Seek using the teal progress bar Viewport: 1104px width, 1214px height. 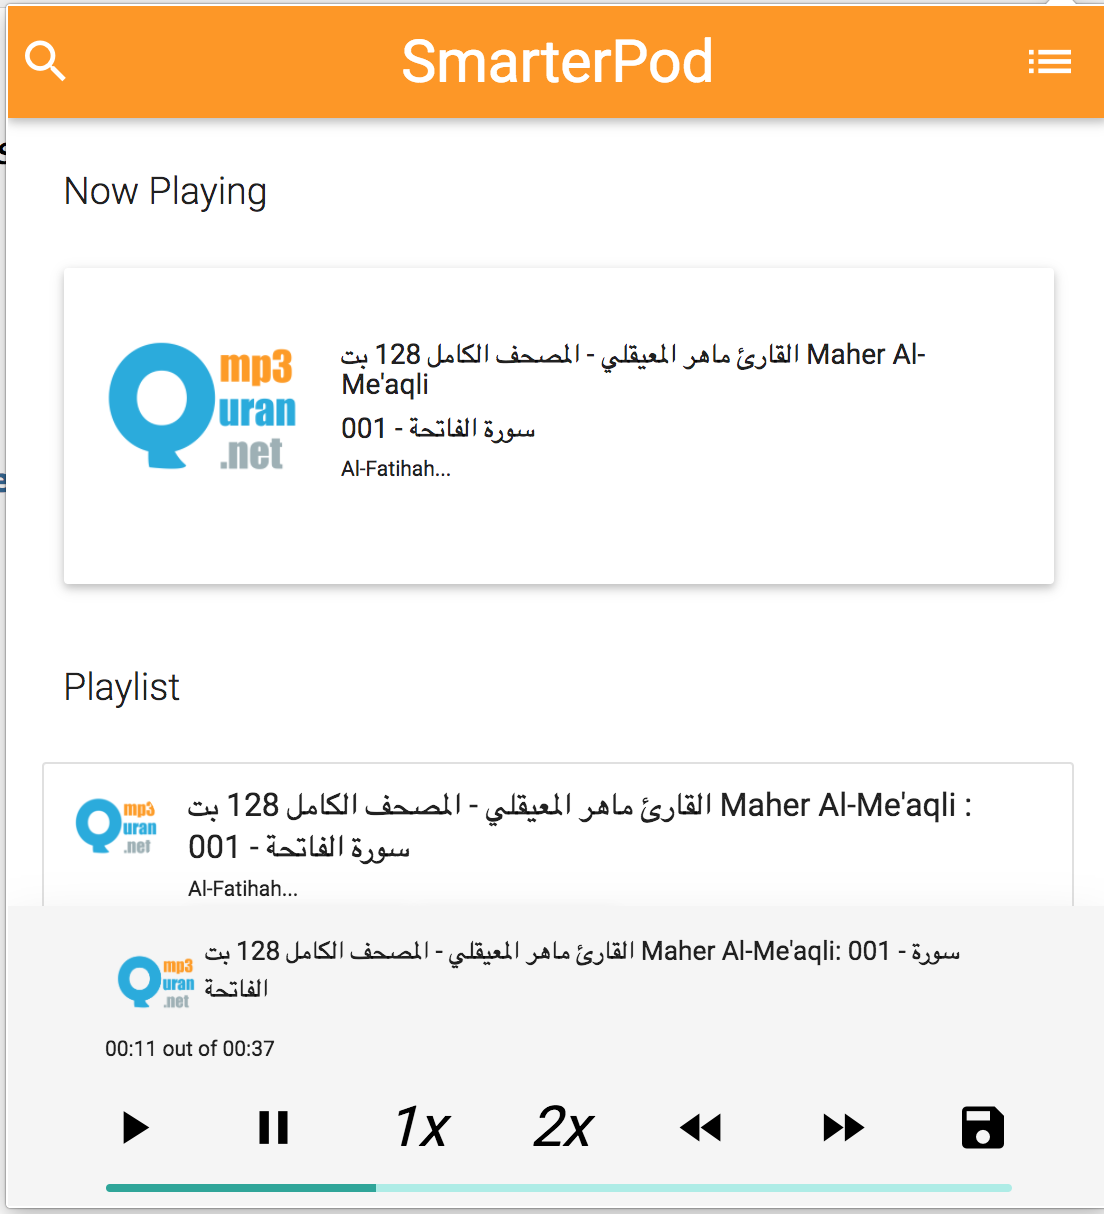point(558,1188)
